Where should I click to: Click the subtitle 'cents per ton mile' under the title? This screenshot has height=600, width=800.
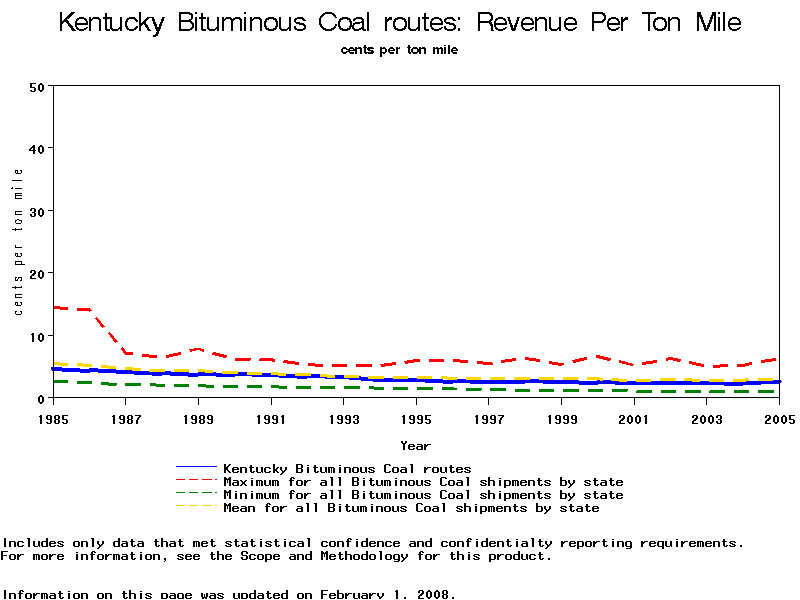(399, 50)
